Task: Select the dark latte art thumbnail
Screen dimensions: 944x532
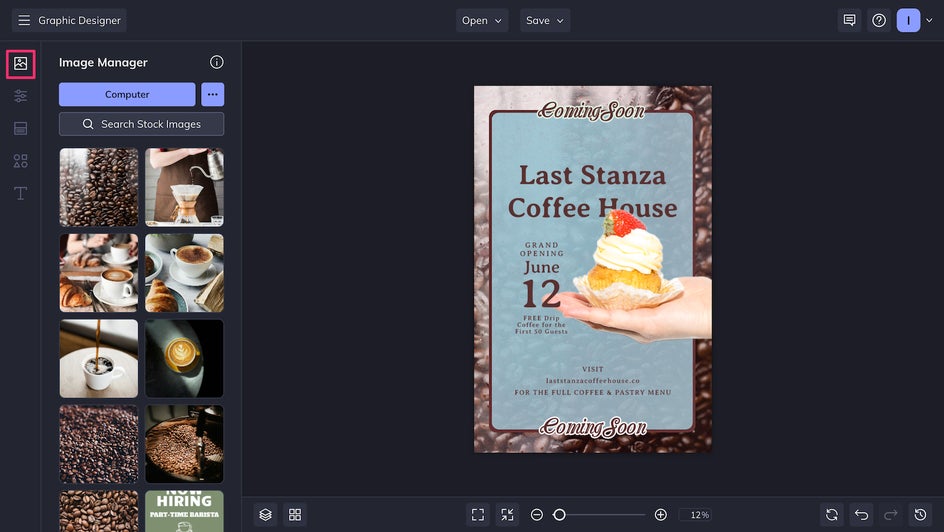Action: tap(184, 358)
